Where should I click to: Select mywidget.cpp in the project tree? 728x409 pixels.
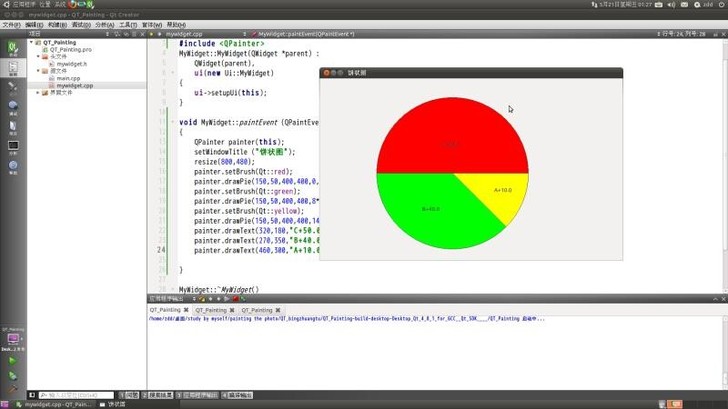74,85
